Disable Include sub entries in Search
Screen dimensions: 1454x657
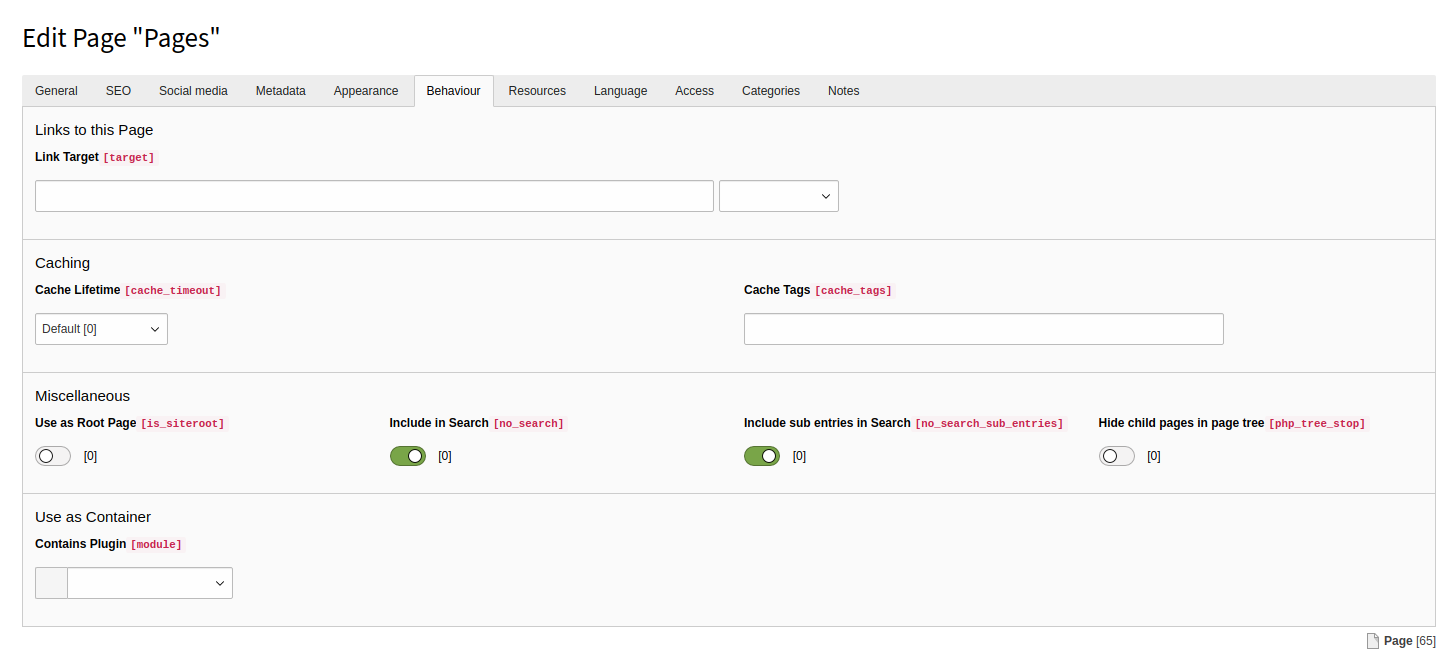(762, 455)
